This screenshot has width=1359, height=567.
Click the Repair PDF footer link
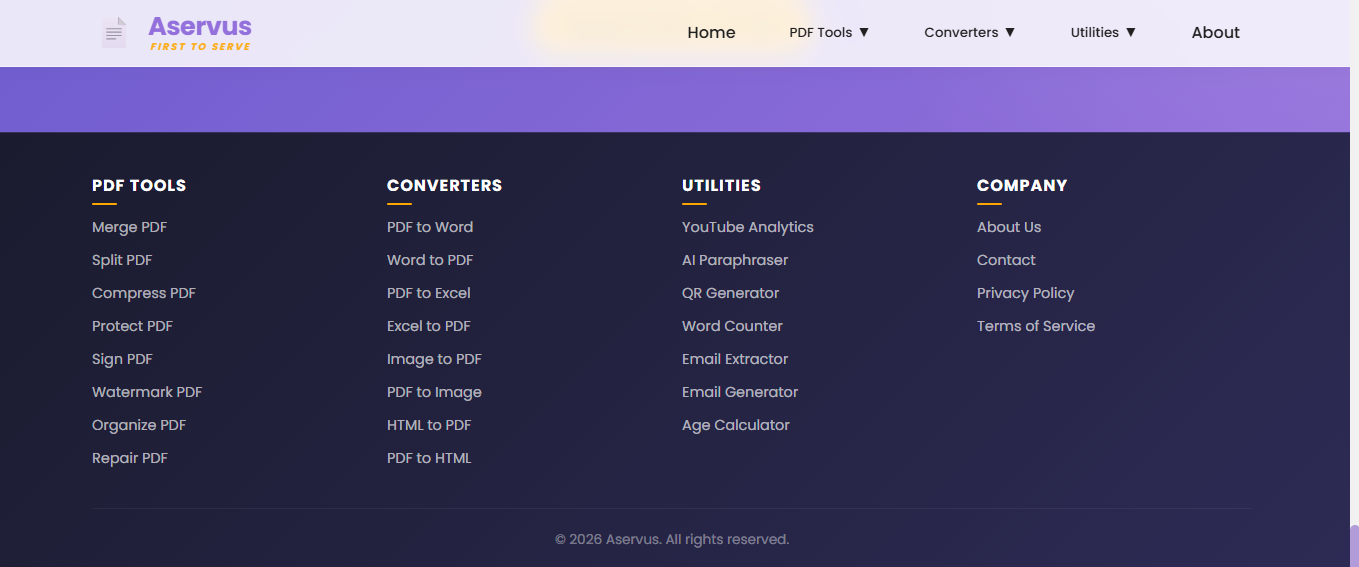[x=130, y=458]
